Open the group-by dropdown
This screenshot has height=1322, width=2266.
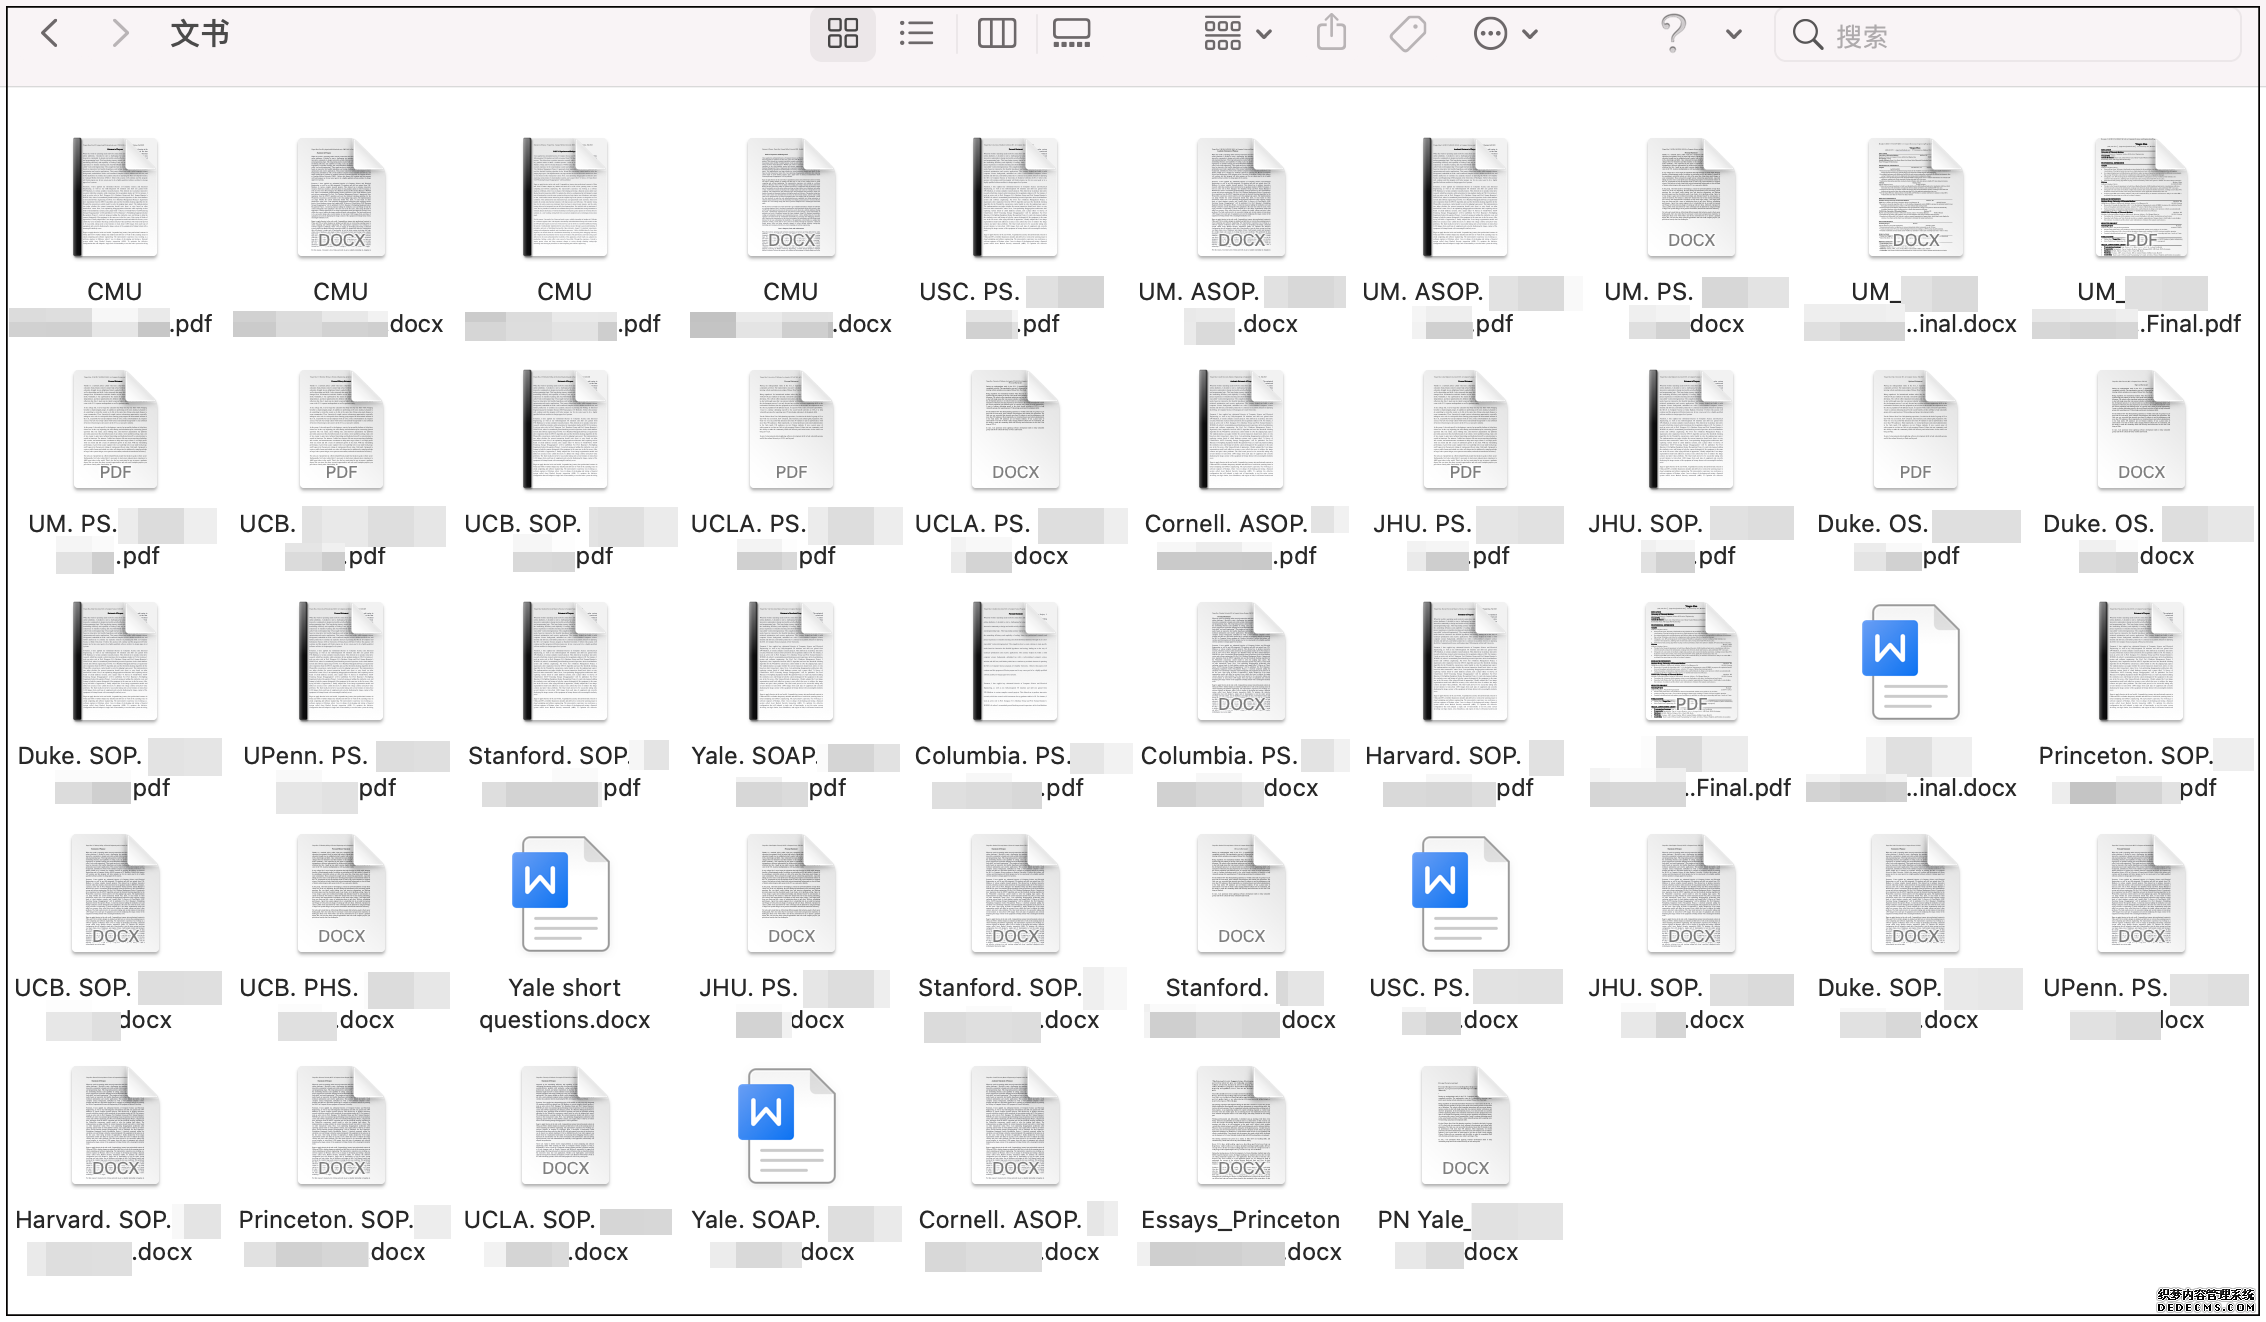click(x=1237, y=34)
